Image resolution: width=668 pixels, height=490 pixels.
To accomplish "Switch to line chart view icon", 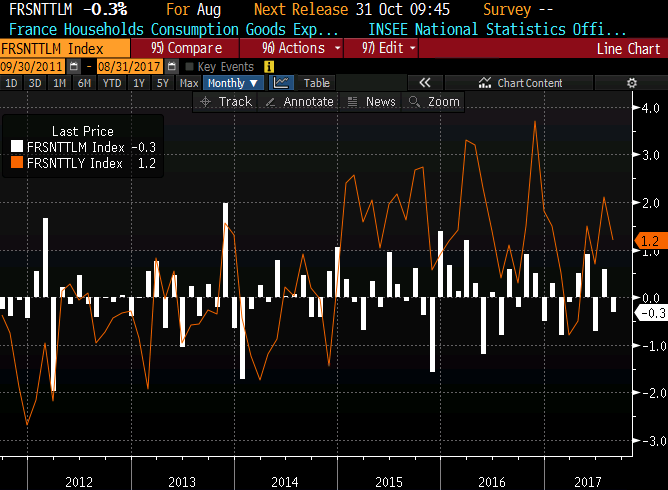I will pos(281,83).
